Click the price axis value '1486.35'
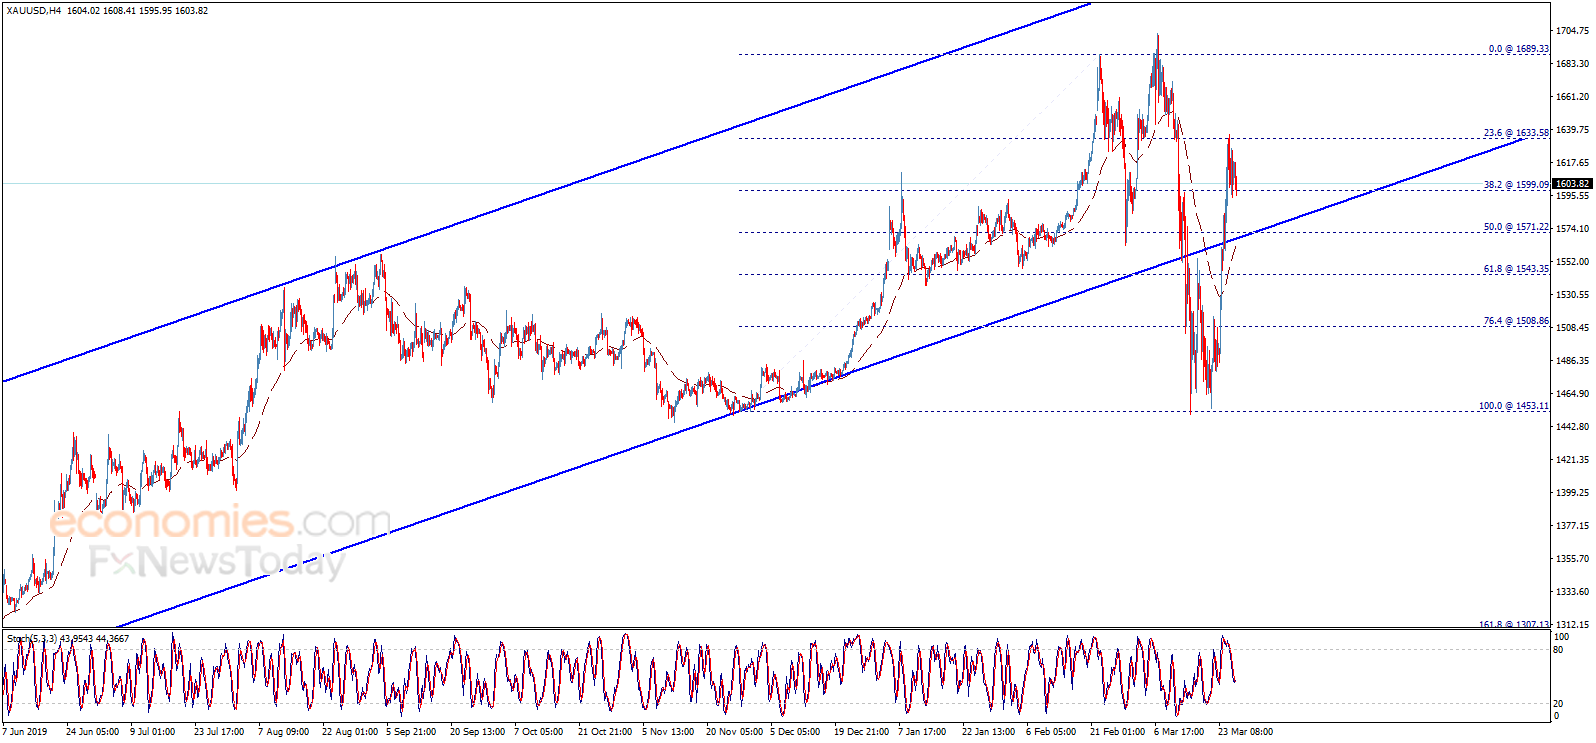1596x743 pixels. pyautogui.click(x=1572, y=361)
